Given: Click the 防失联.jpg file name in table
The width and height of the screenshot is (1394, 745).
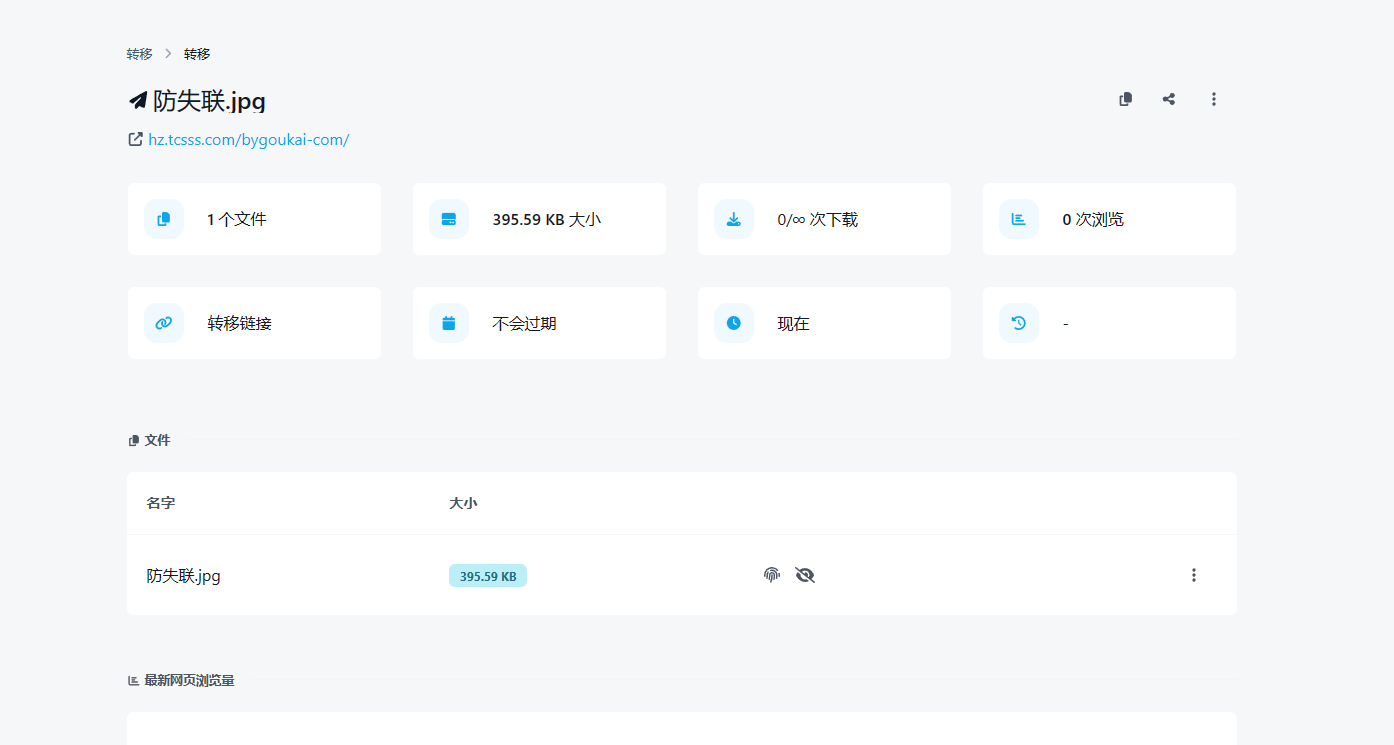Looking at the screenshot, I should click(x=184, y=576).
